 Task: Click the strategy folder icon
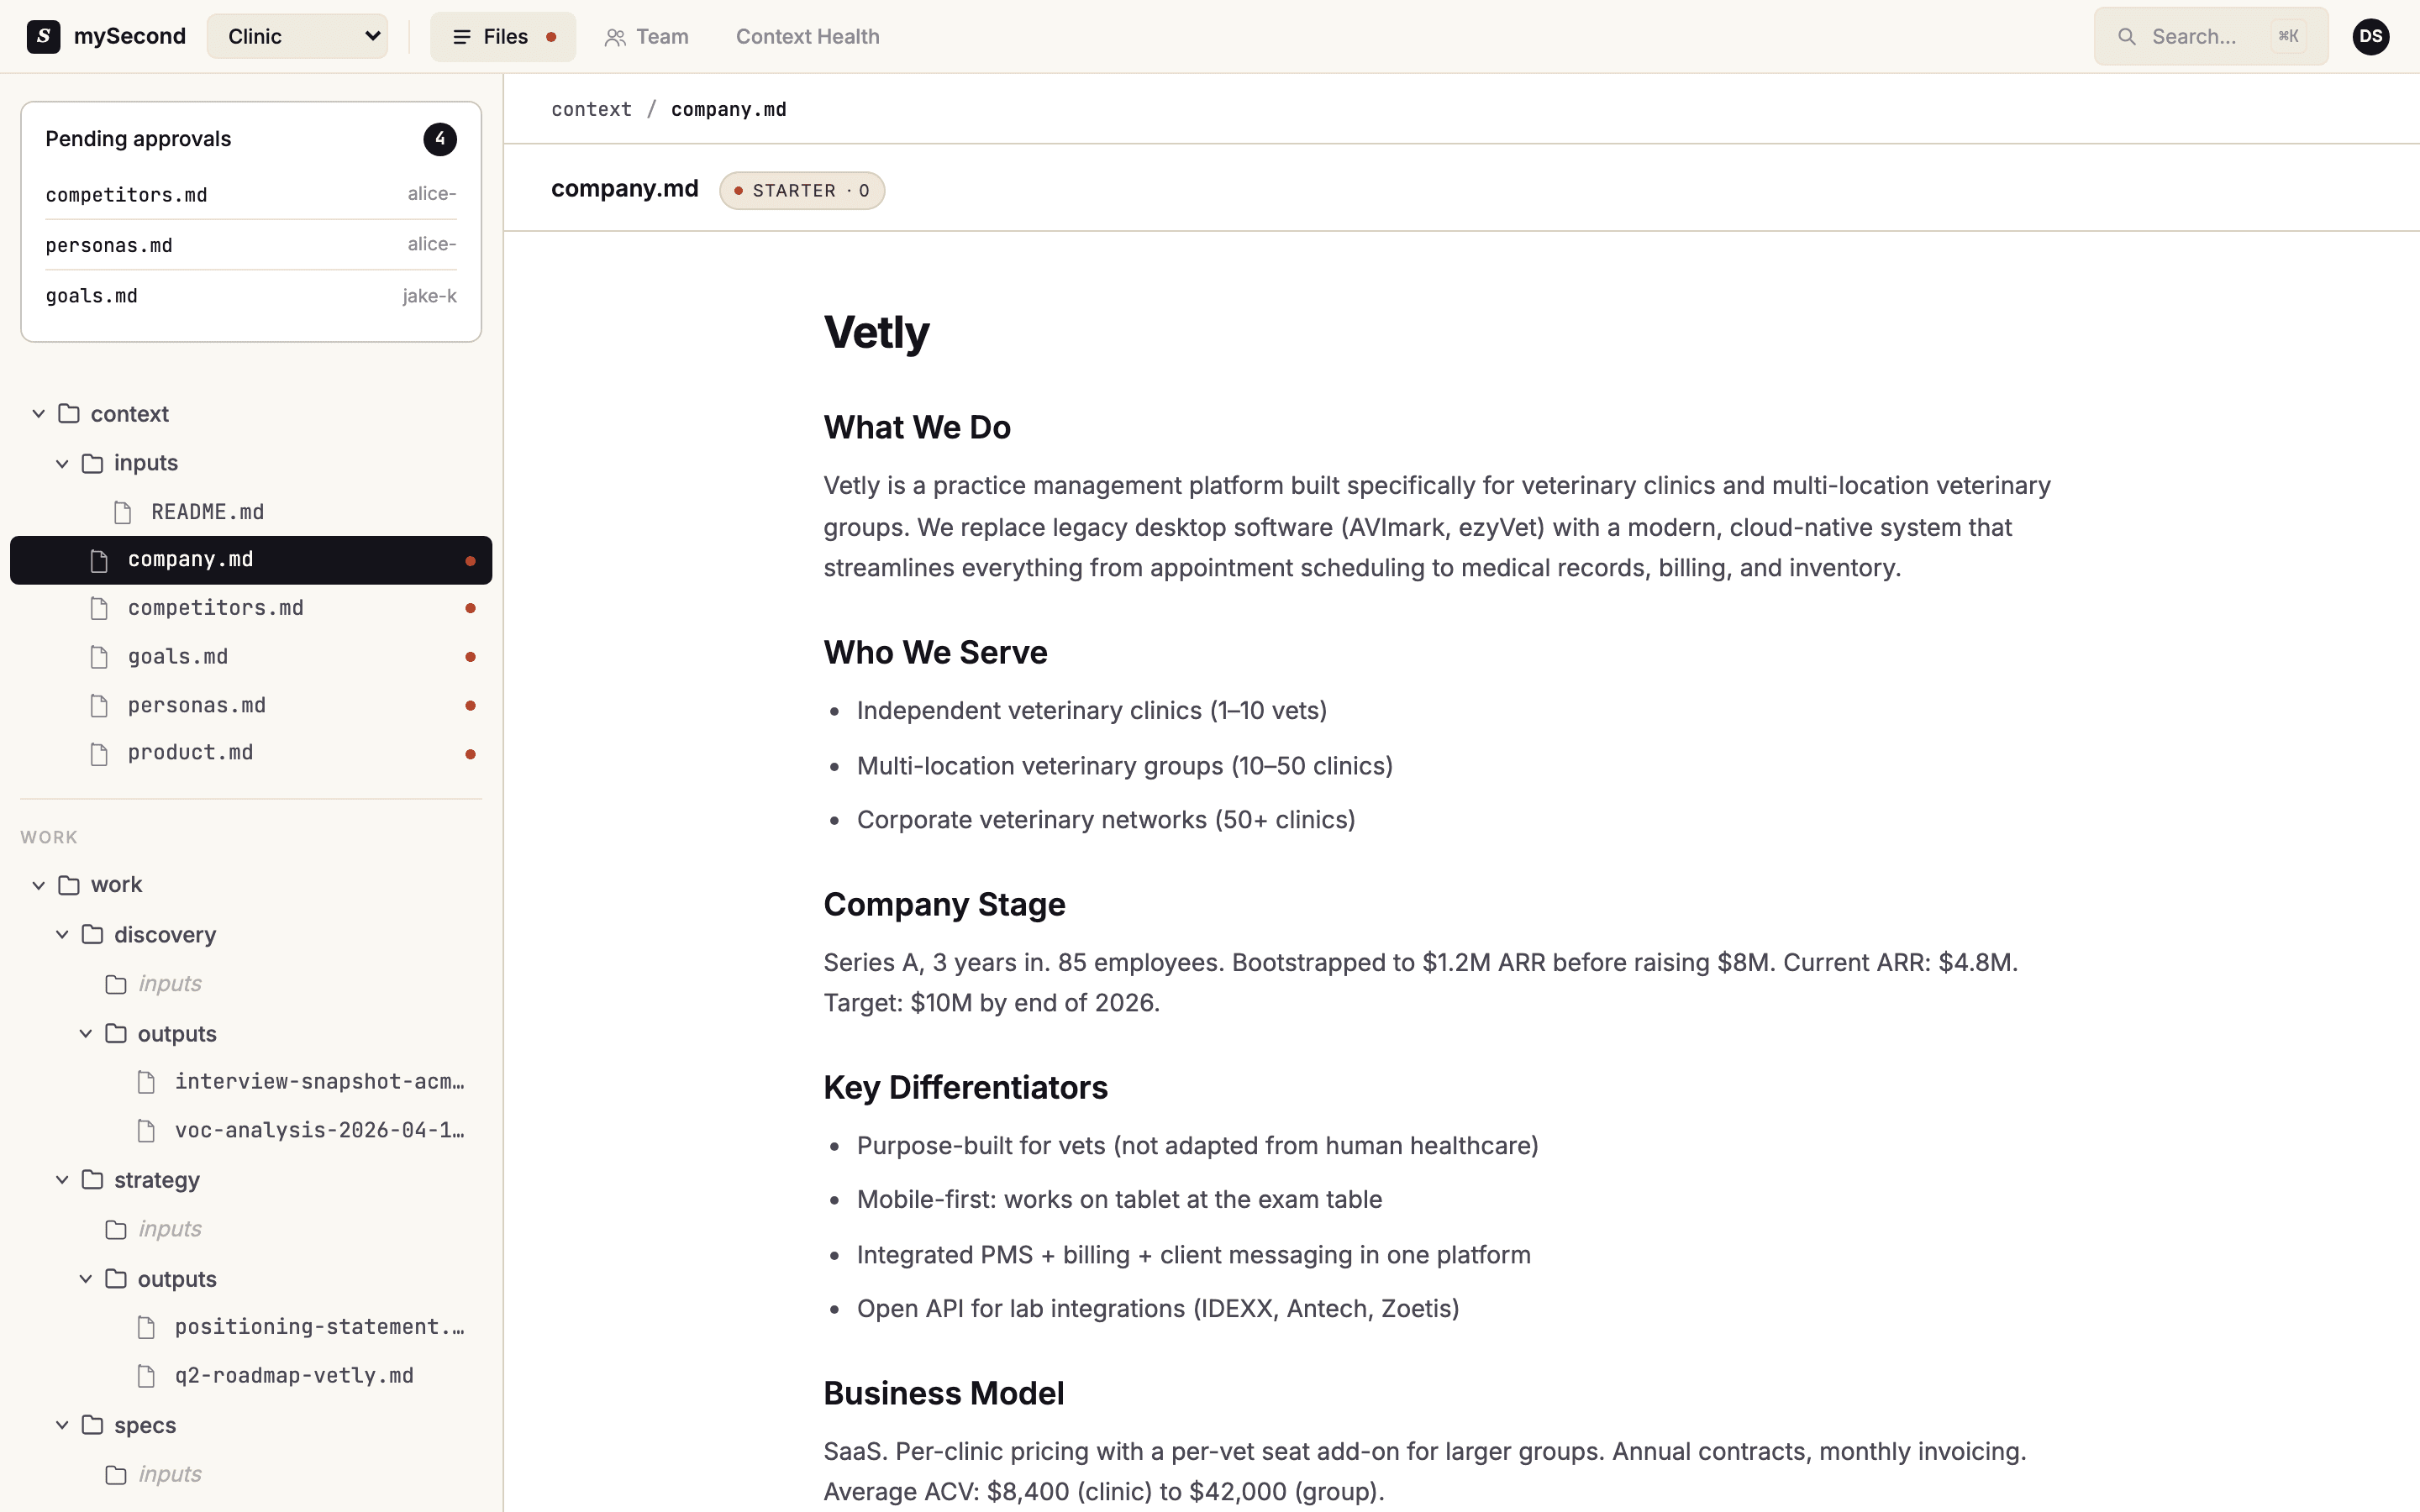tap(93, 1180)
